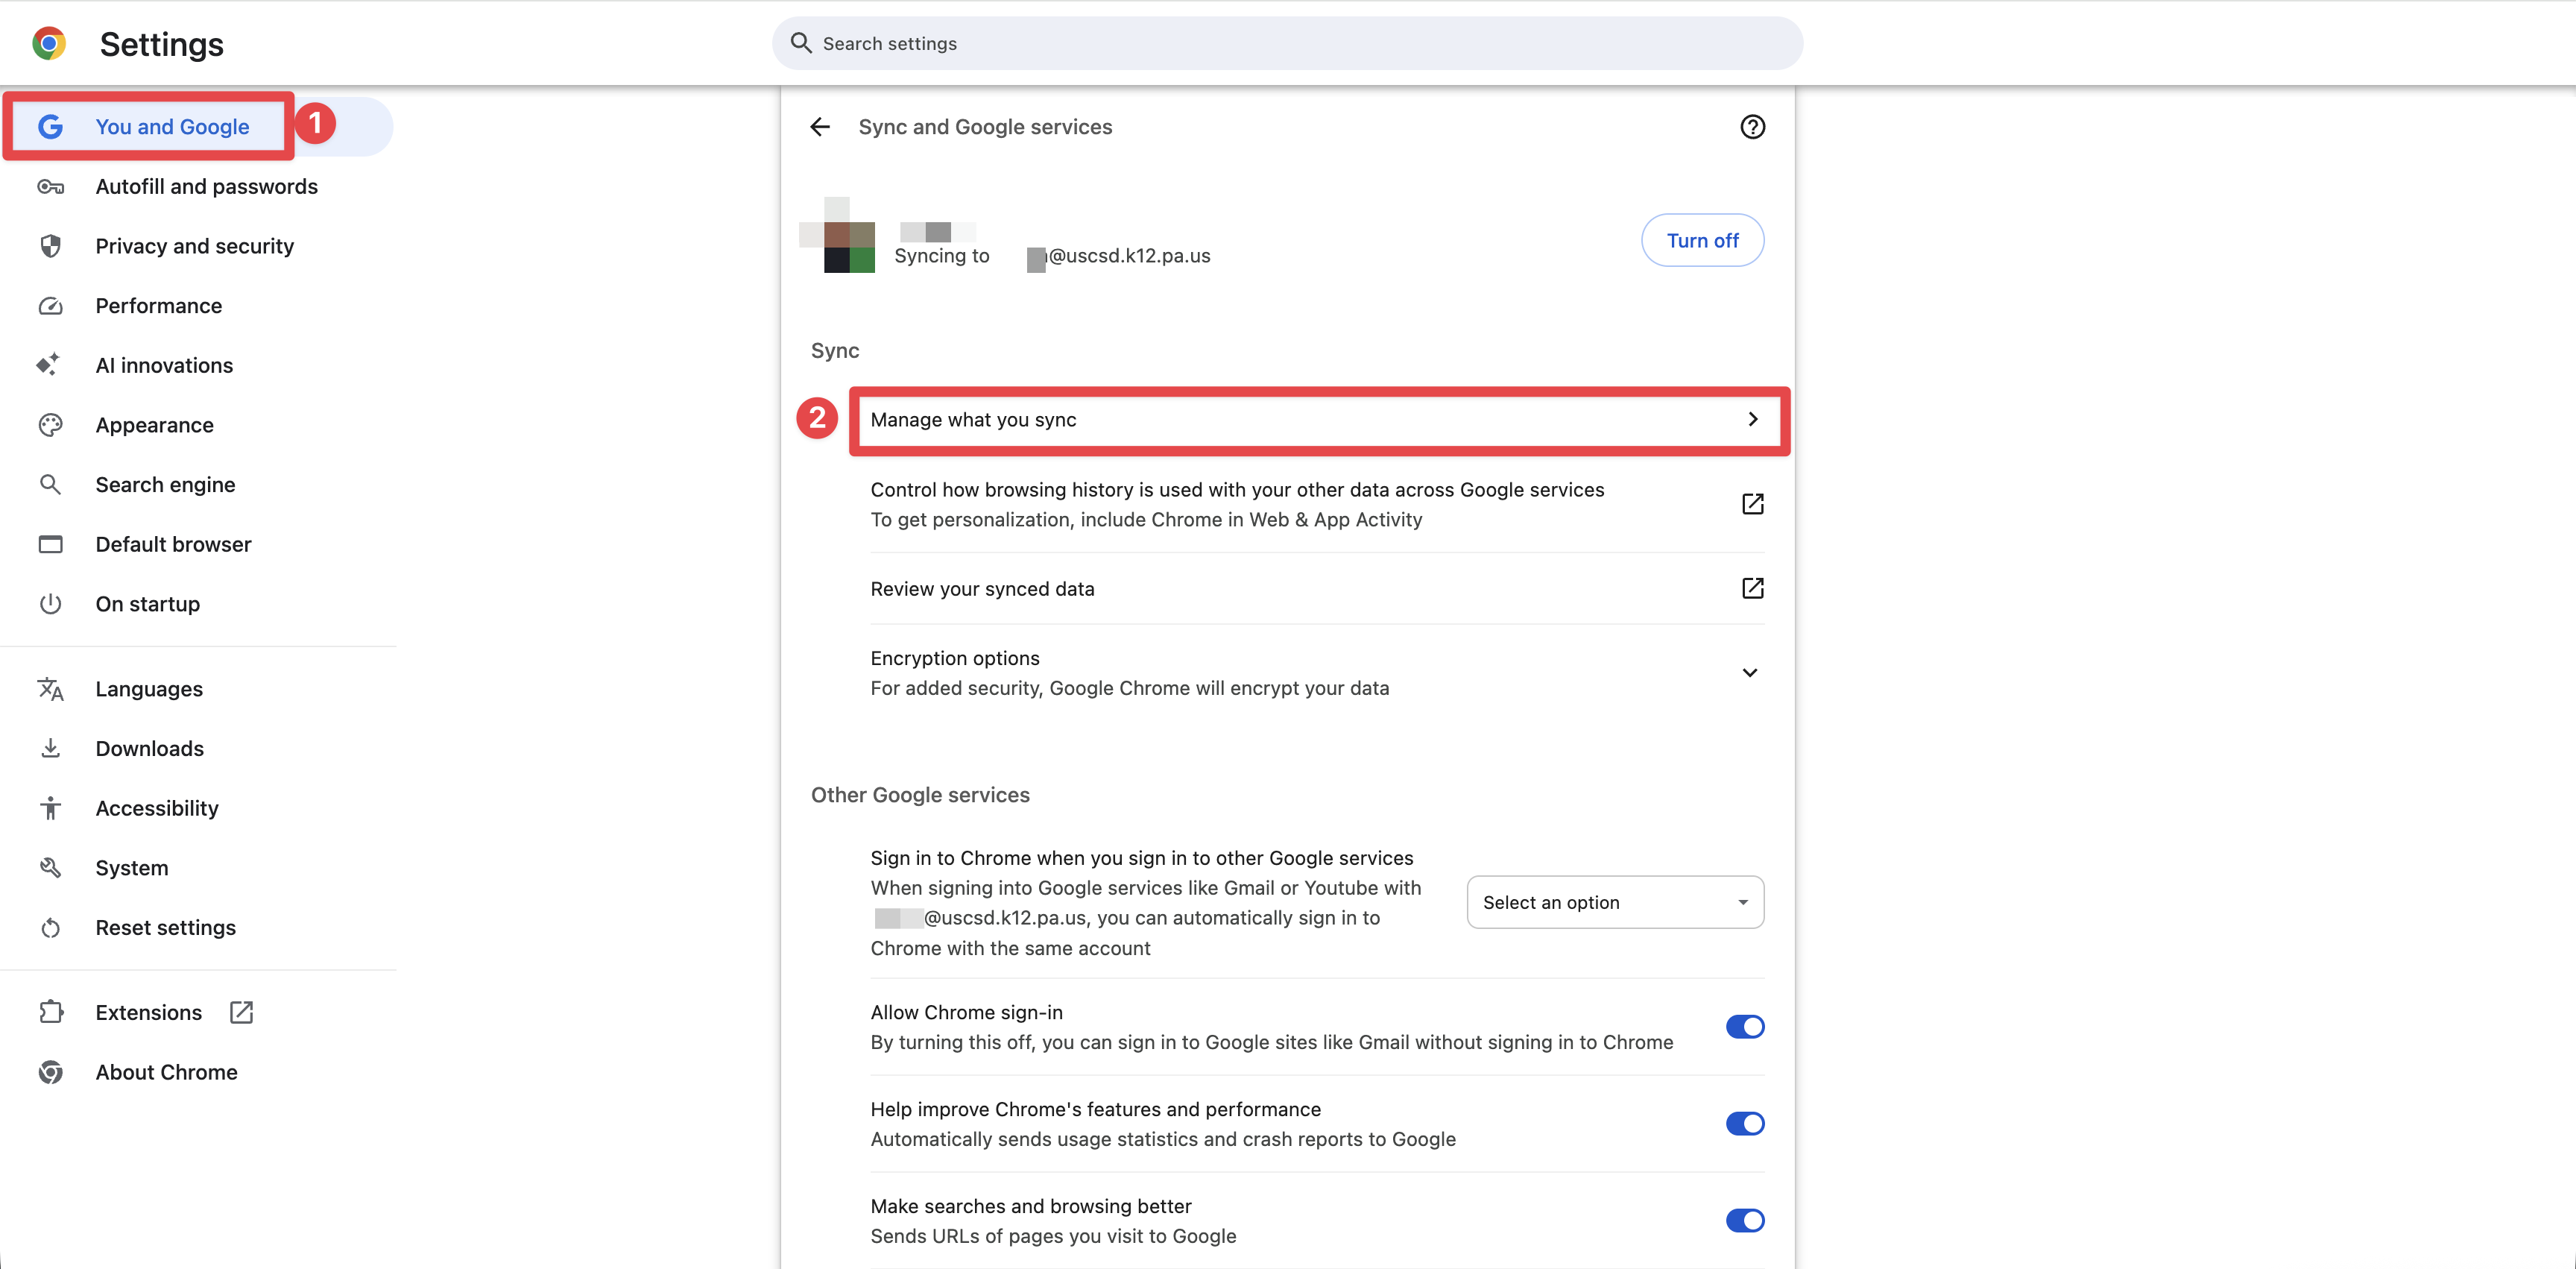Click the Search settings input field

pyautogui.click(x=1286, y=44)
